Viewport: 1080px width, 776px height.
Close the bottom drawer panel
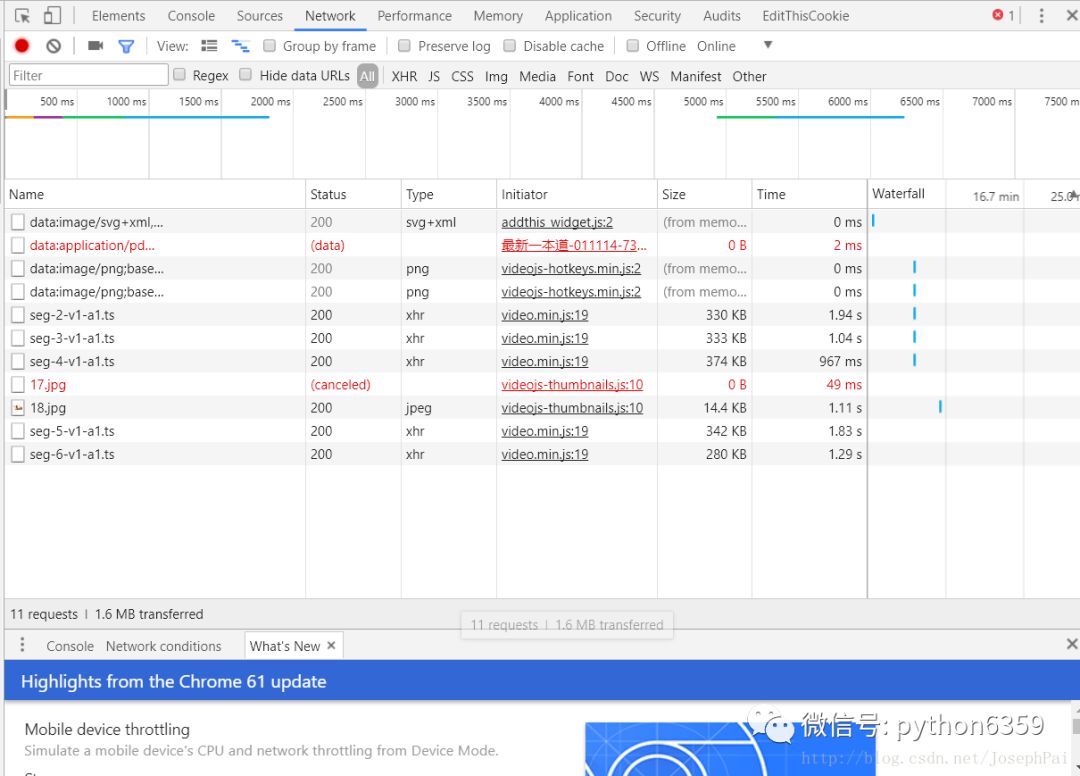point(1072,644)
